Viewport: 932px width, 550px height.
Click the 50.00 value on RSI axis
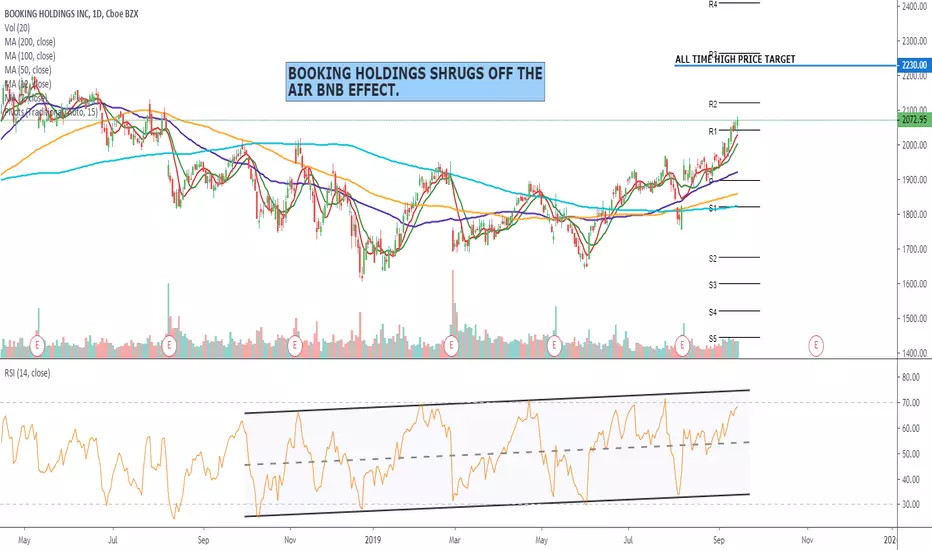[911, 454]
